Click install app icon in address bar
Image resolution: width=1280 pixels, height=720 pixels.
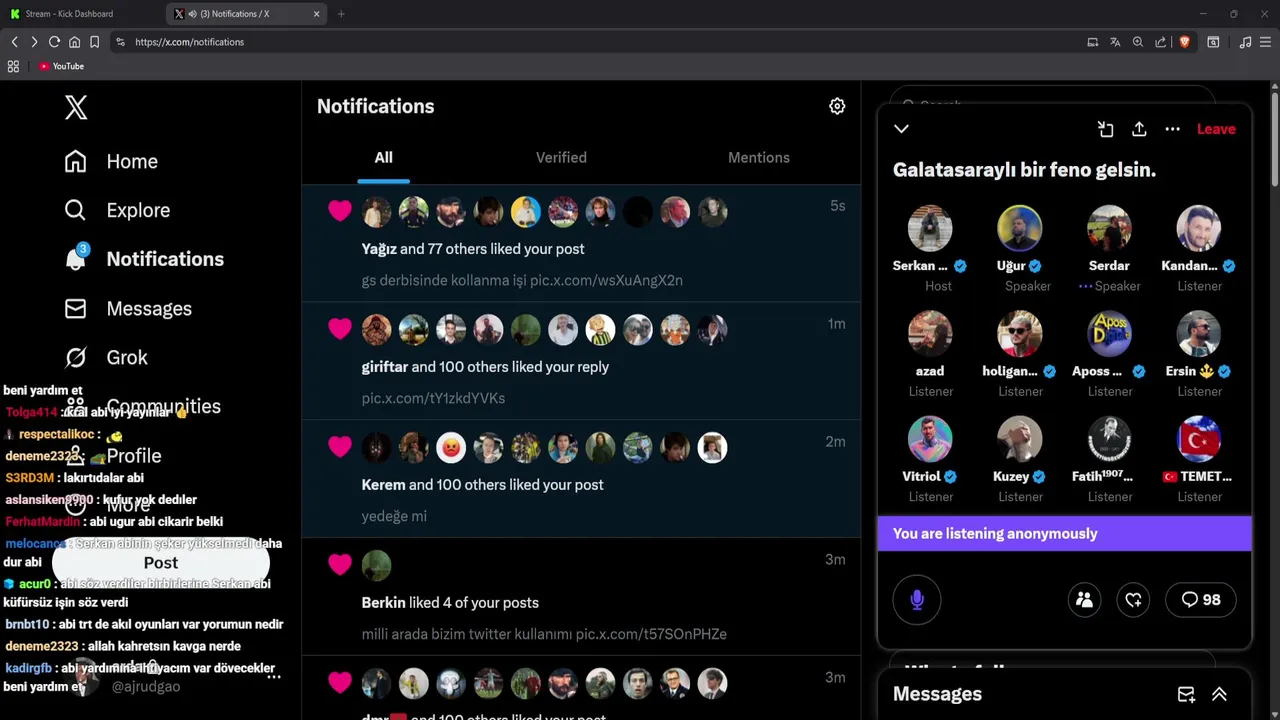pos(1092,42)
